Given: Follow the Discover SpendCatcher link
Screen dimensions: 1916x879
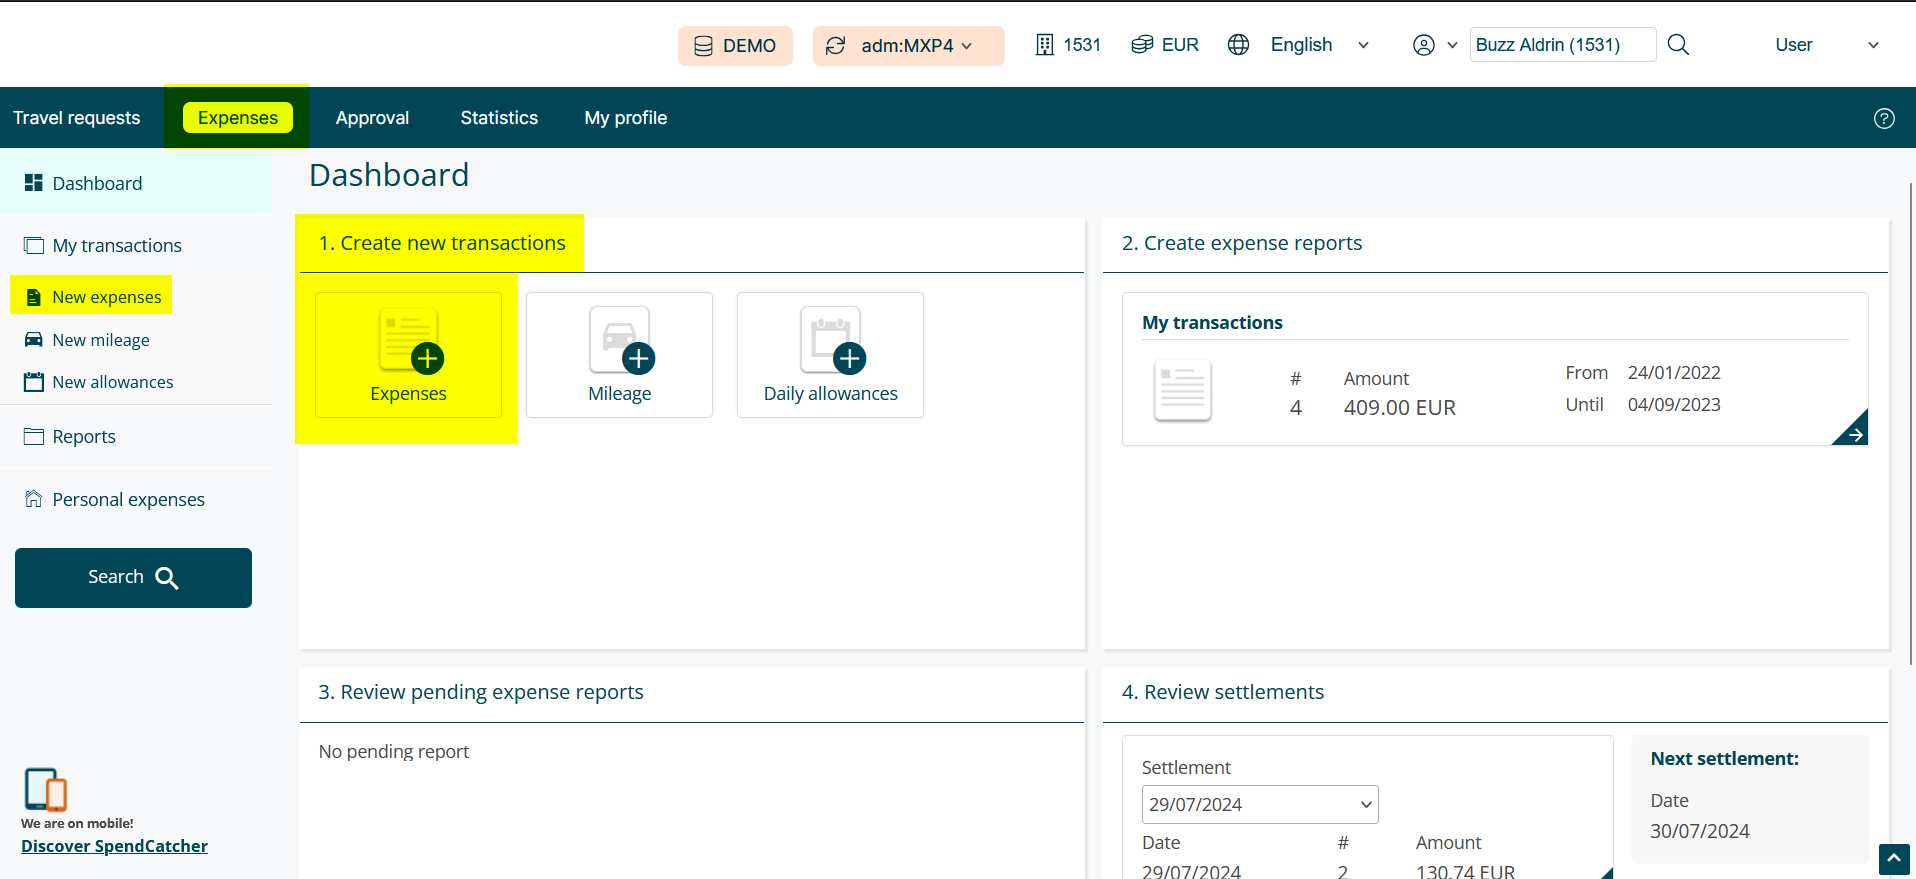Looking at the screenshot, I should [114, 846].
